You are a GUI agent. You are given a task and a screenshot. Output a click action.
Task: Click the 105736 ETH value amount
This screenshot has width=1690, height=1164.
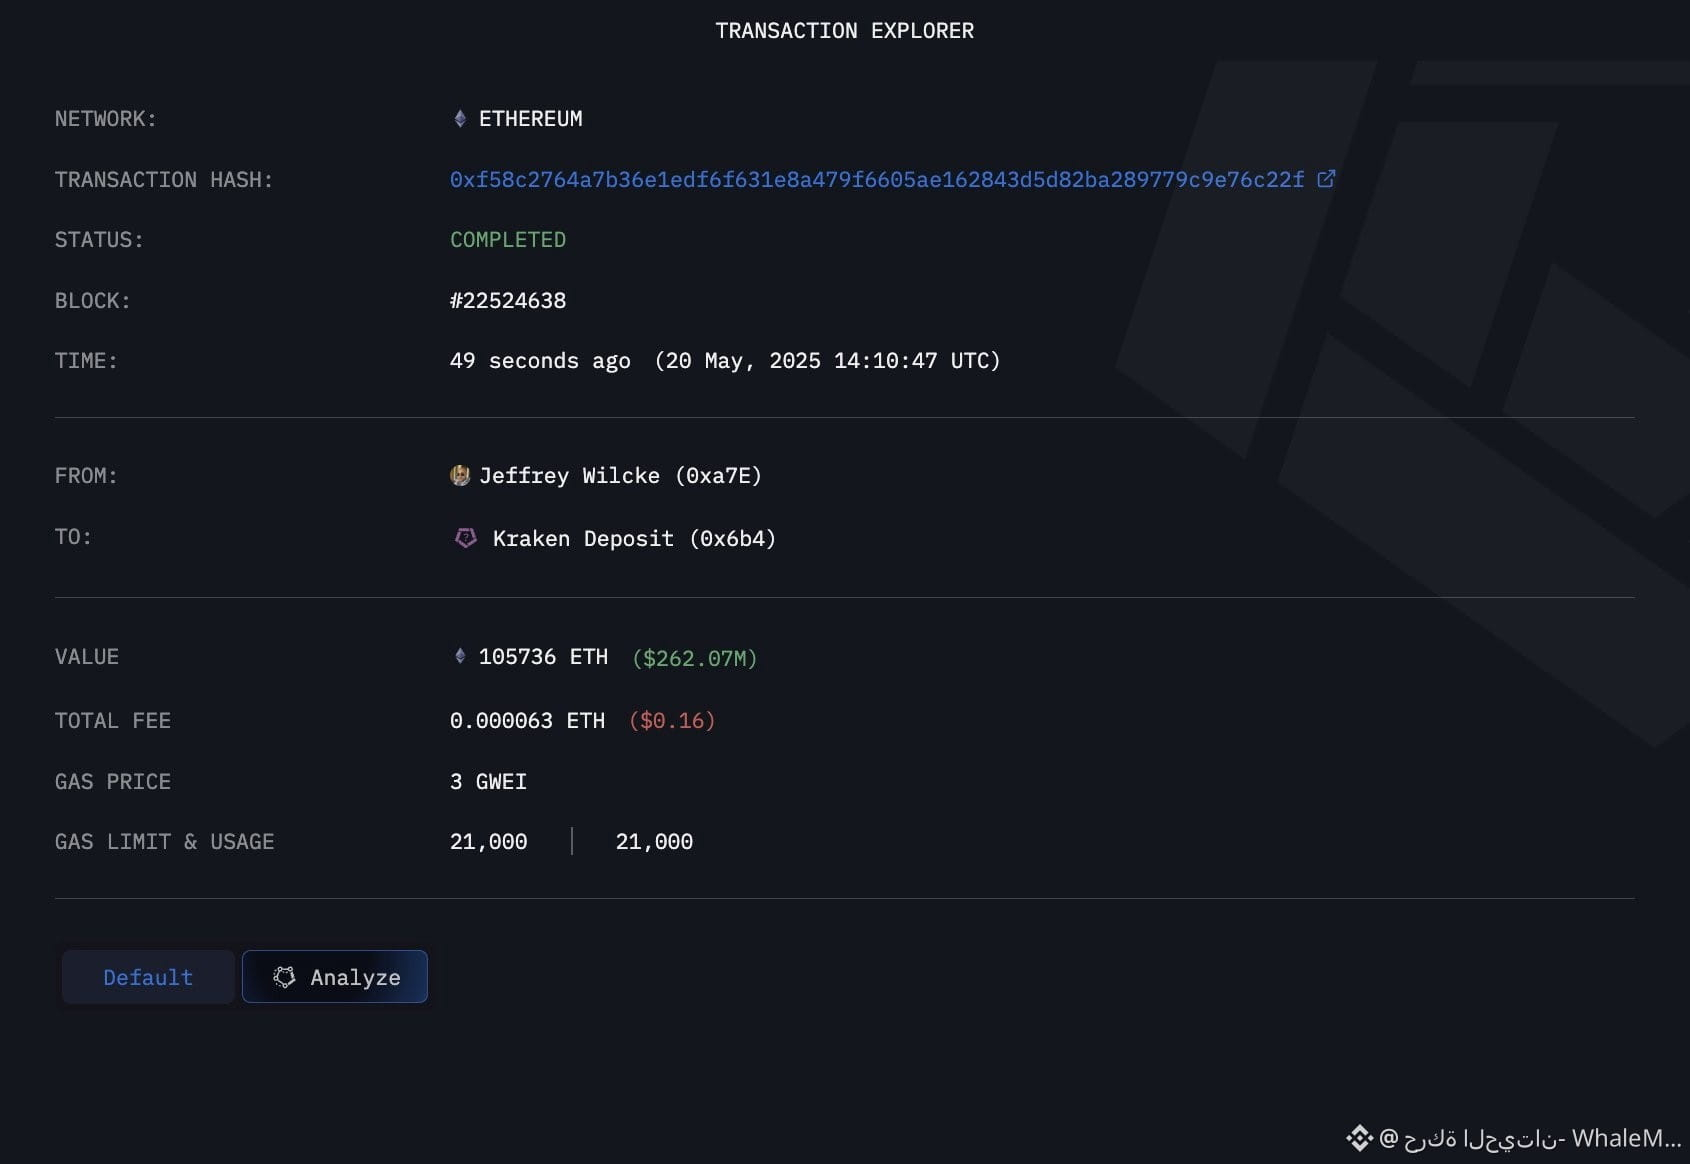(x=543, y=657)
